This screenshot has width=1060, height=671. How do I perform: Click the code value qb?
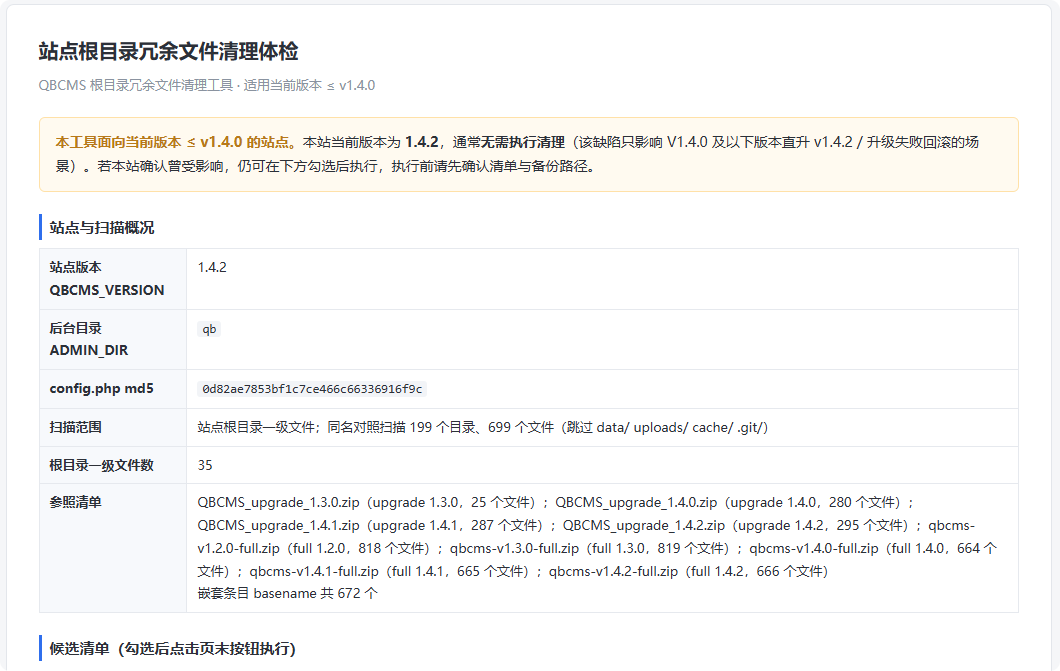(209, 329)
